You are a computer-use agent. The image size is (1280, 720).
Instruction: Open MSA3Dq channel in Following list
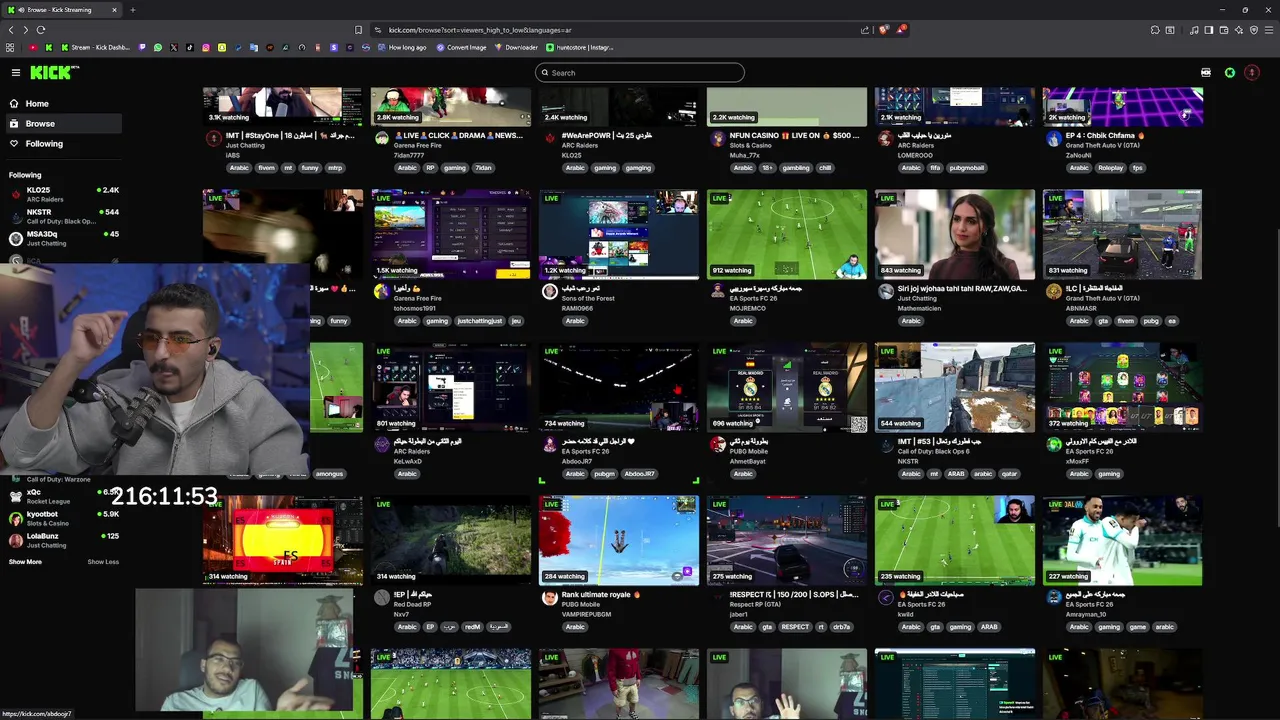[x=63, y=238]
